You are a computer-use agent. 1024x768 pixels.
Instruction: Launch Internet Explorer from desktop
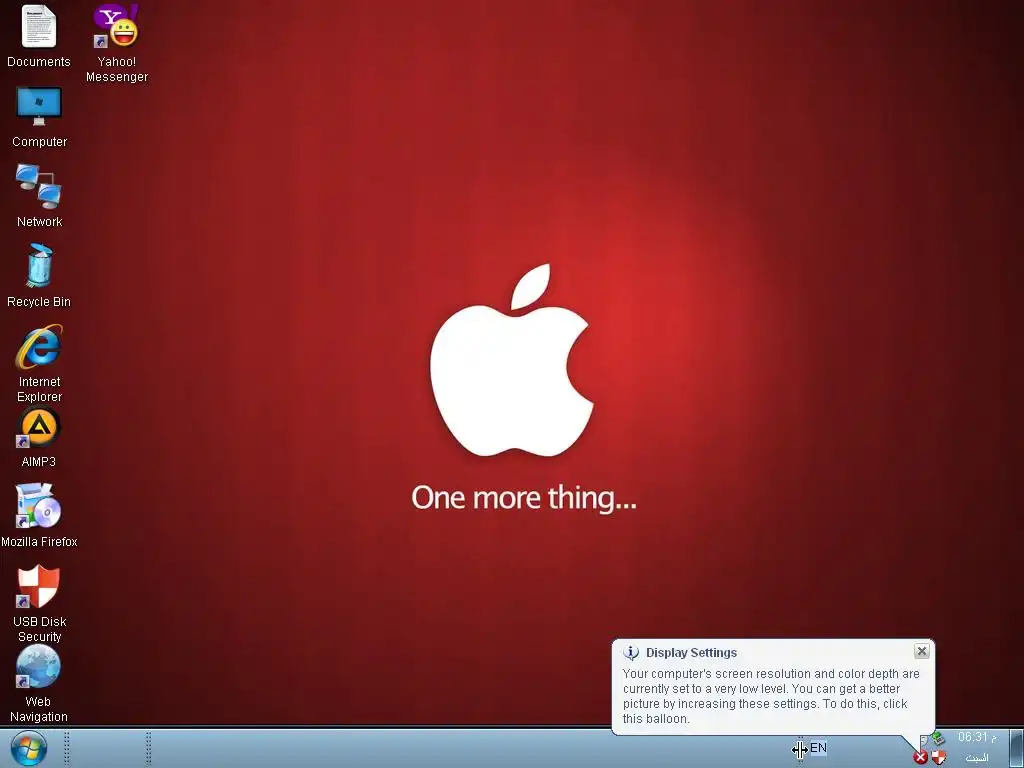[39, 363]
